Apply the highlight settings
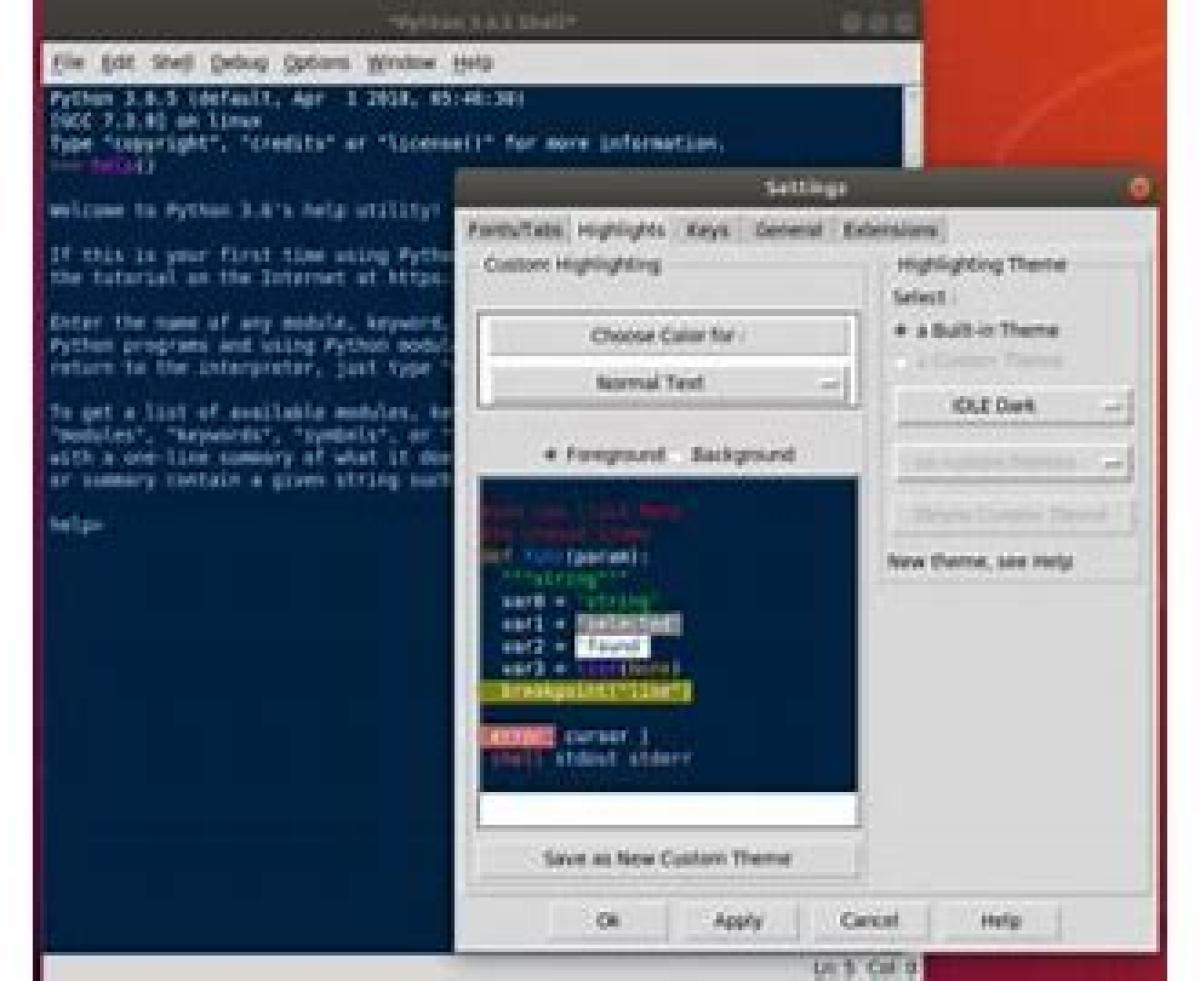The width and height of the screenshot is (1200, 981). (x=738, y=921)
